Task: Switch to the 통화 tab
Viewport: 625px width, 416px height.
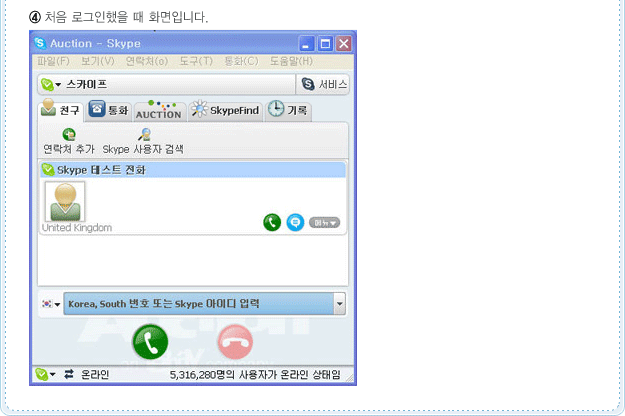Action: point(108,110)
